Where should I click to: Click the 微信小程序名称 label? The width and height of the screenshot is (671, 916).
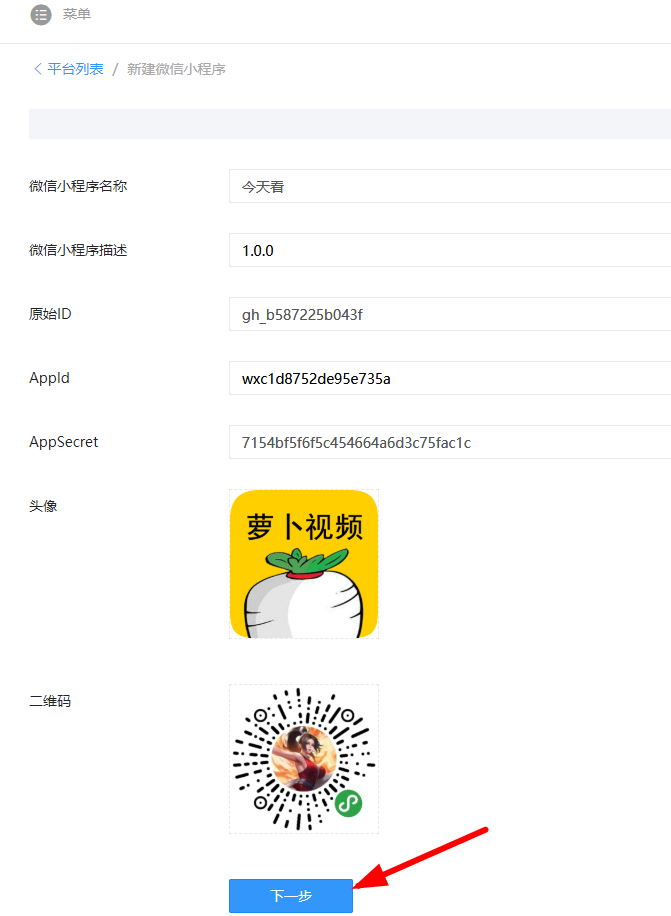(78, 186)
